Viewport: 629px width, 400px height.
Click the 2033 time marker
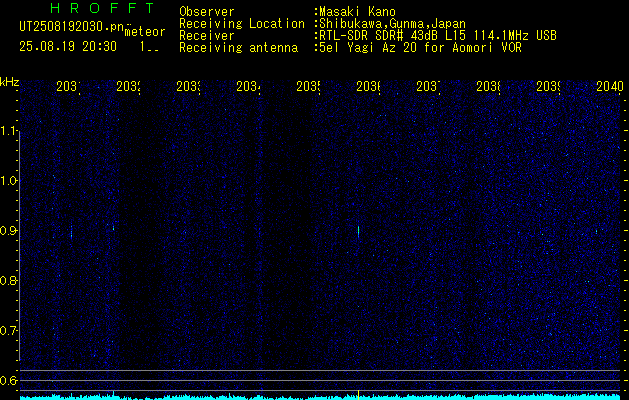(x=188, y=86)
